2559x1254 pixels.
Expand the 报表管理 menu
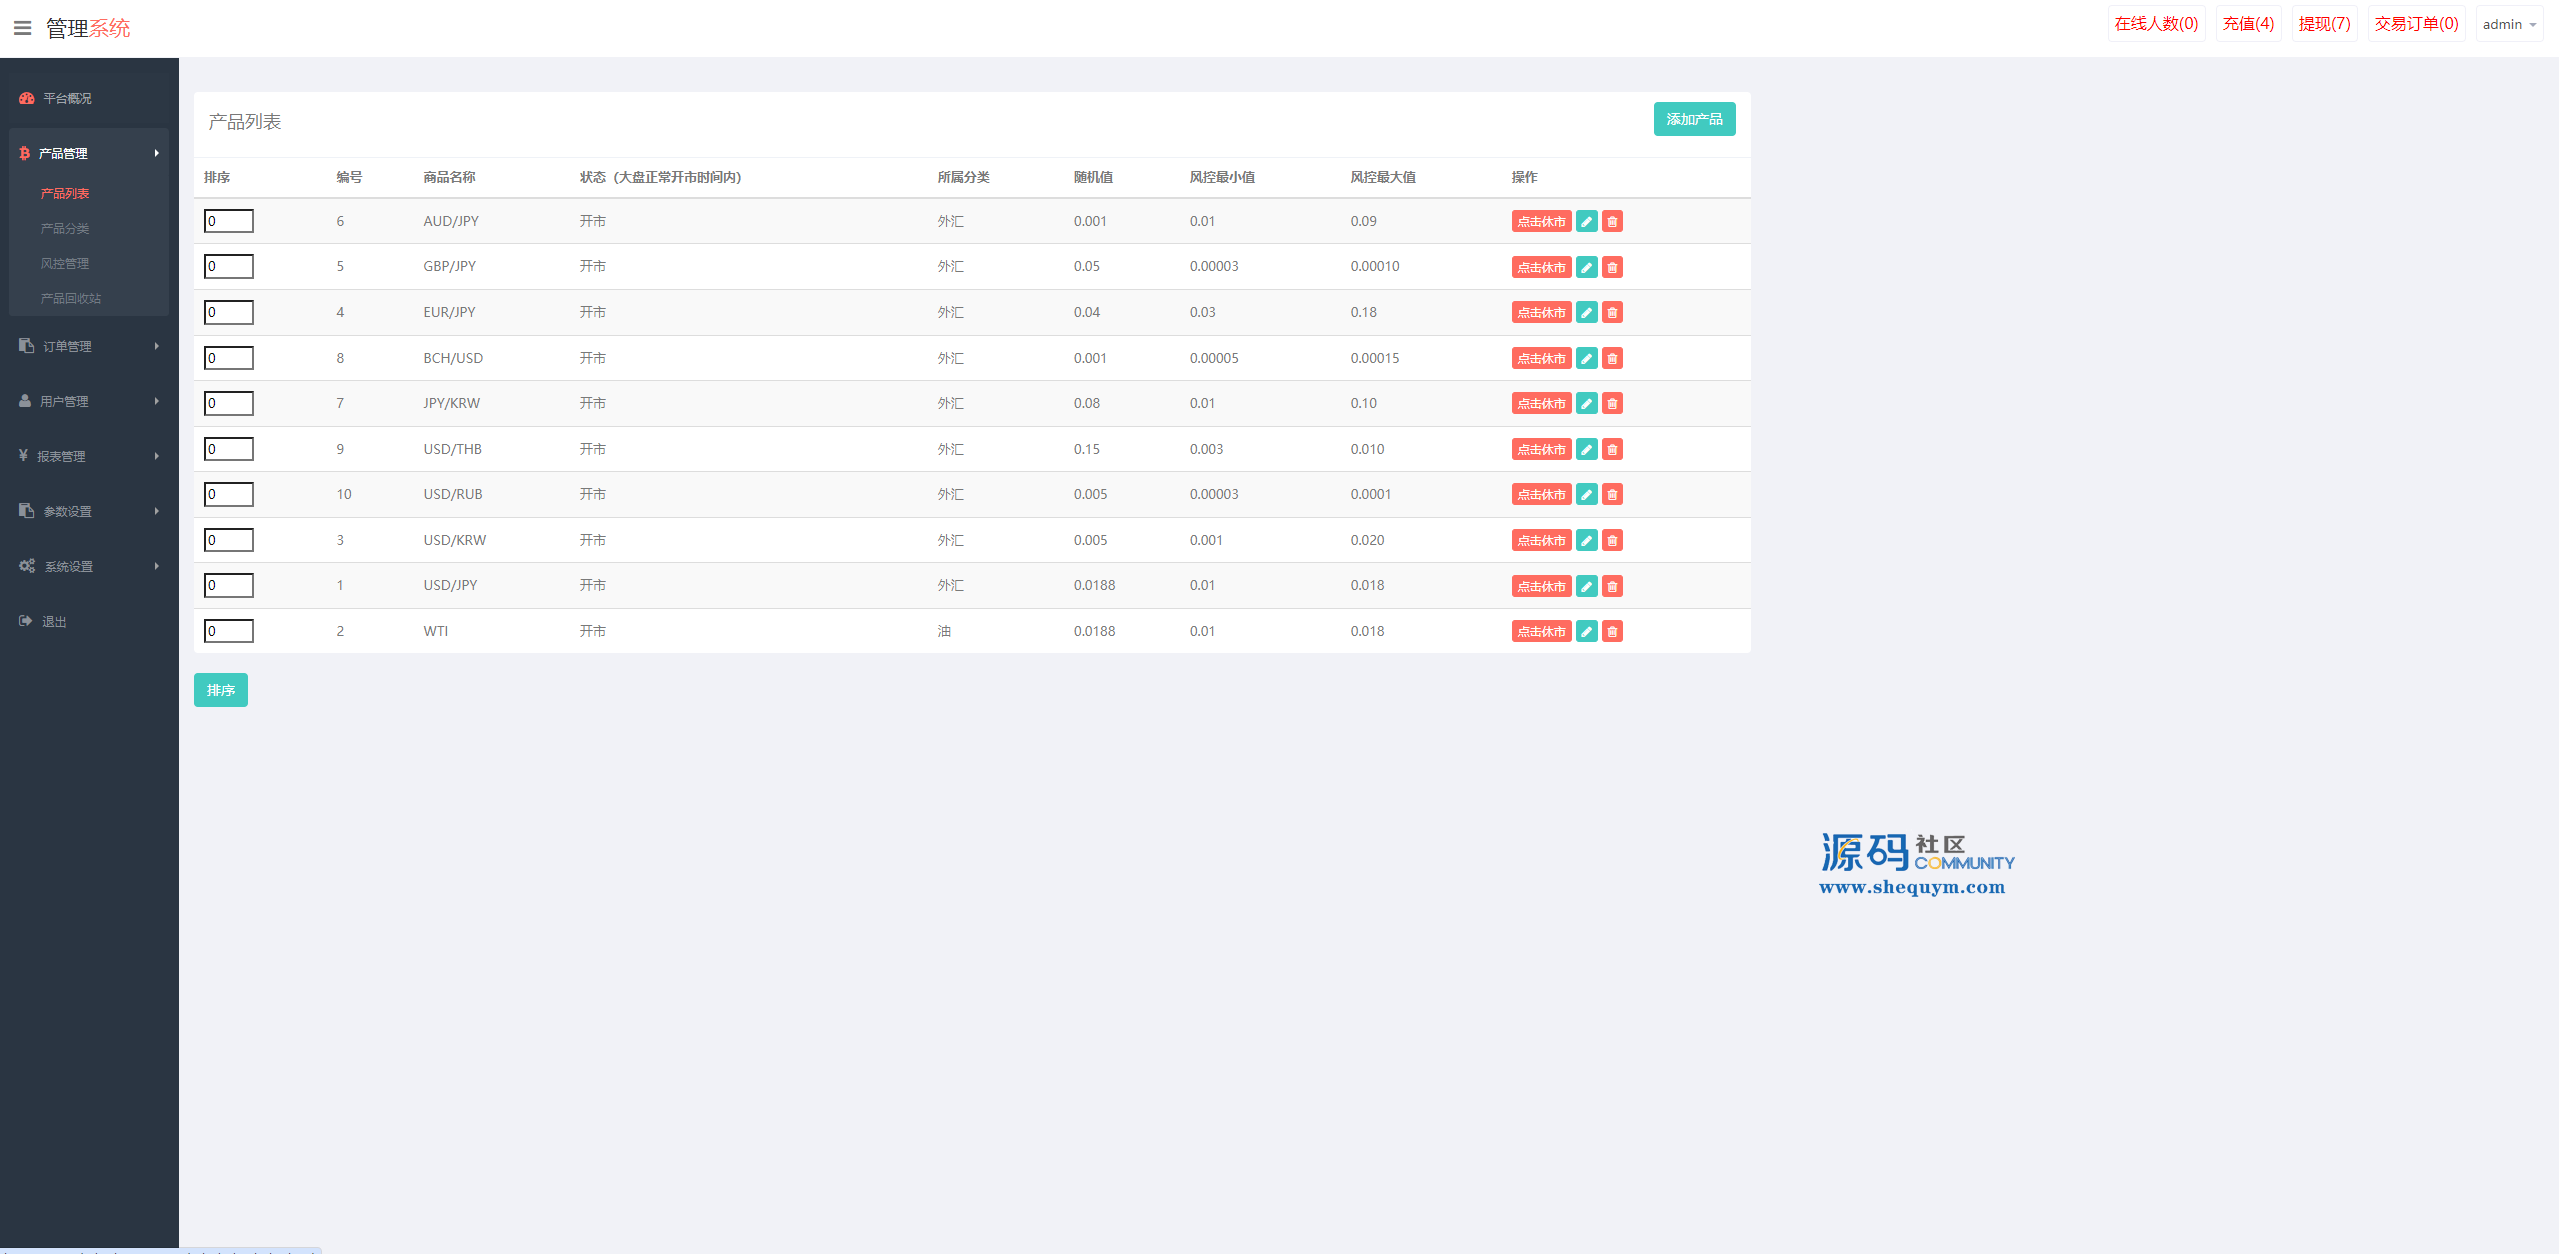(89, 456)
